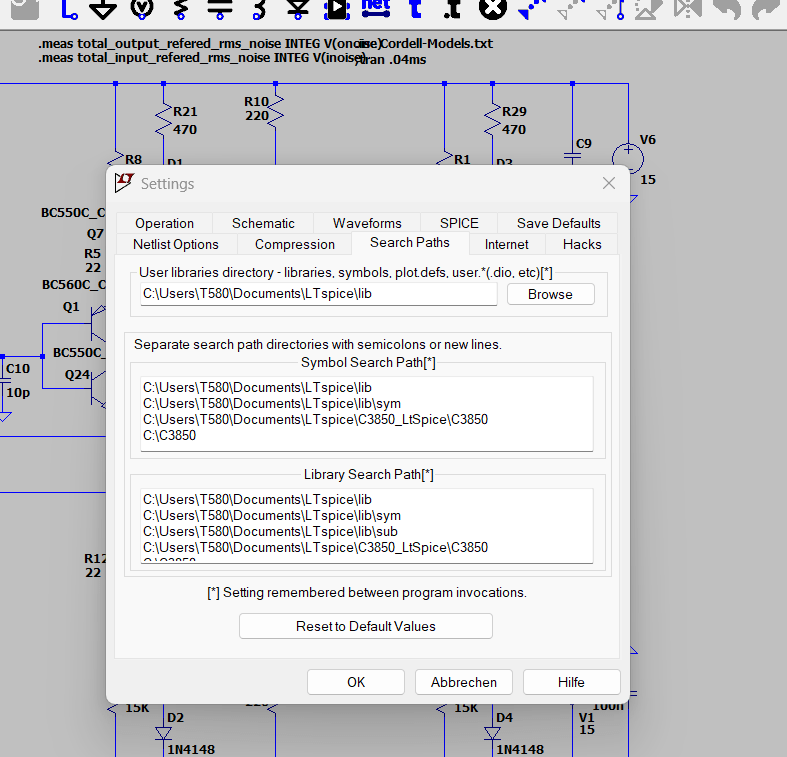Click the user libraries directory field
This screenshot has height=757, width=787.
319,294
